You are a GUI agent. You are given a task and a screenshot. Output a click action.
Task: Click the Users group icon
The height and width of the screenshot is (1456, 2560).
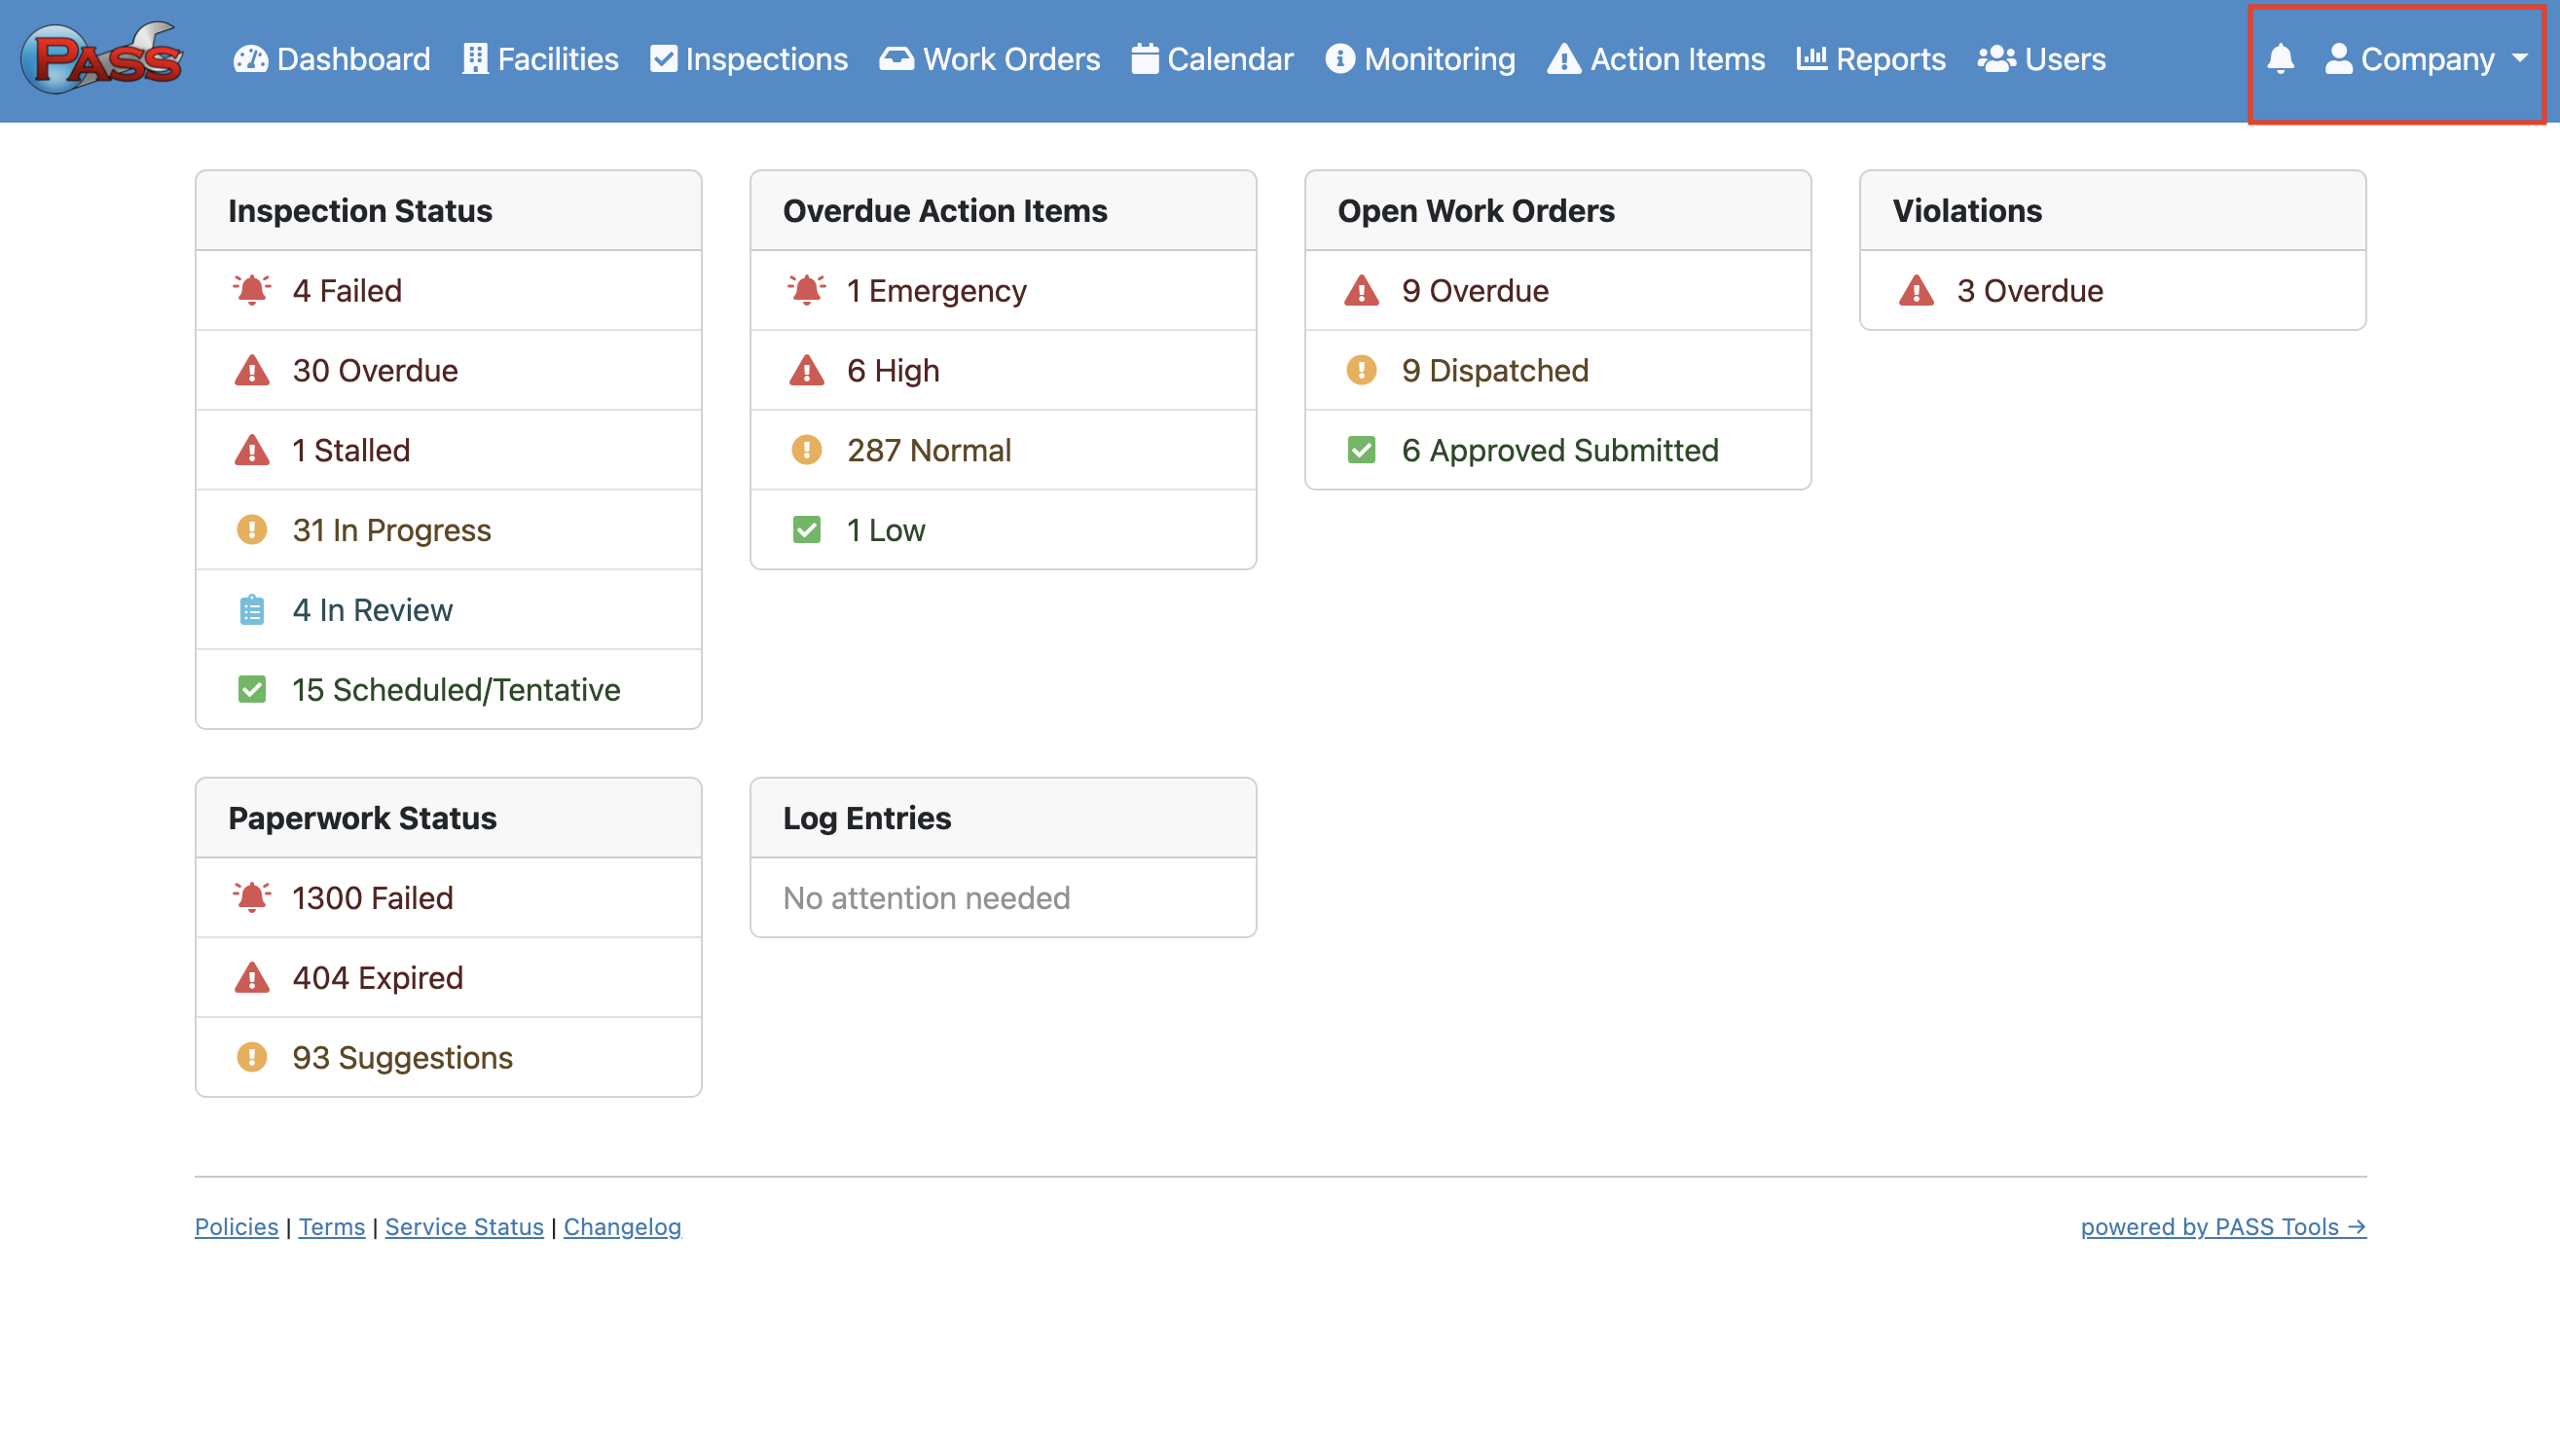[1996, 59]
